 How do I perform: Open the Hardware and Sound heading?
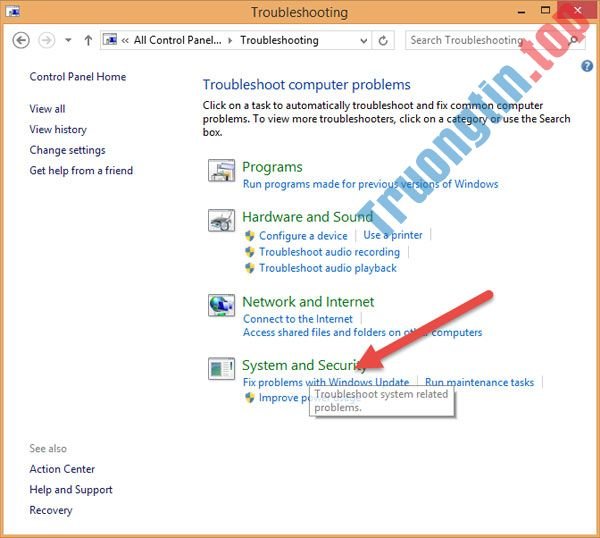click(307, 217)
